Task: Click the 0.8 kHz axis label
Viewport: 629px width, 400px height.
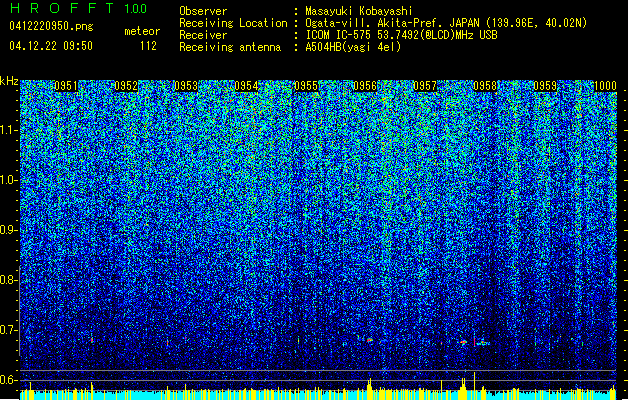Action: point(8,280)
